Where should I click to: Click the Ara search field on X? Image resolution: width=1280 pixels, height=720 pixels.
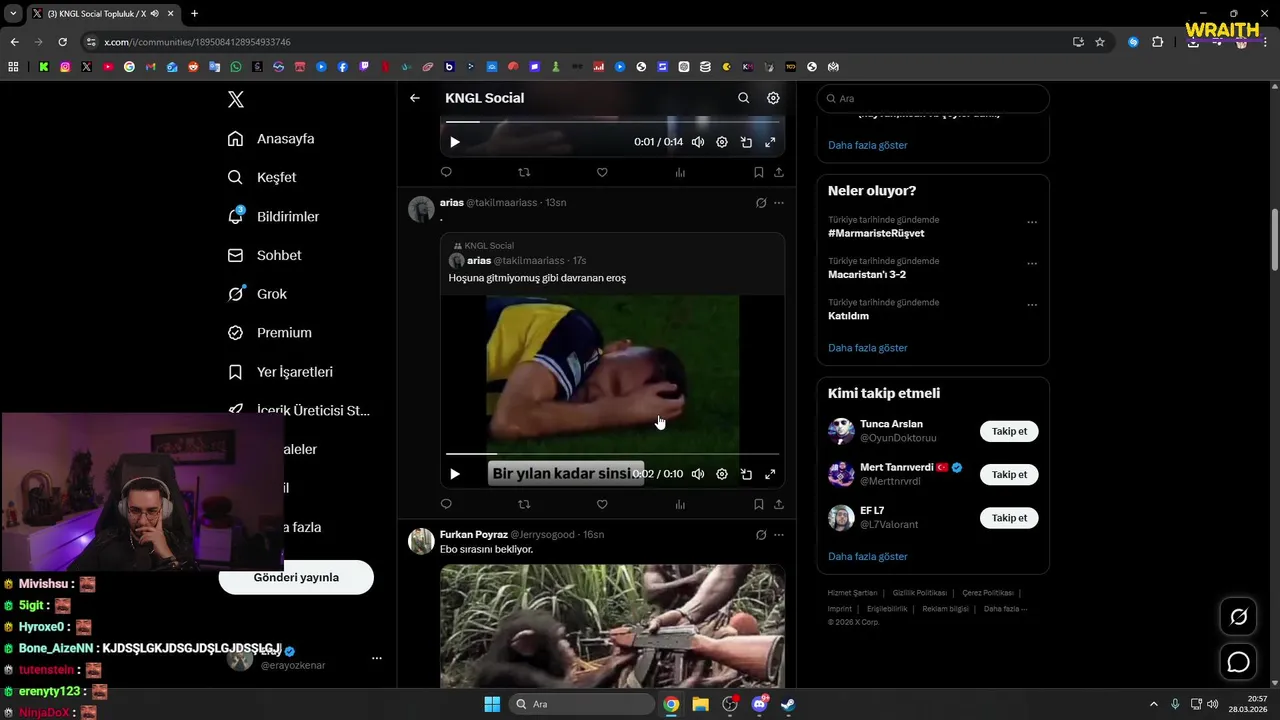click(x=933, y=99)
